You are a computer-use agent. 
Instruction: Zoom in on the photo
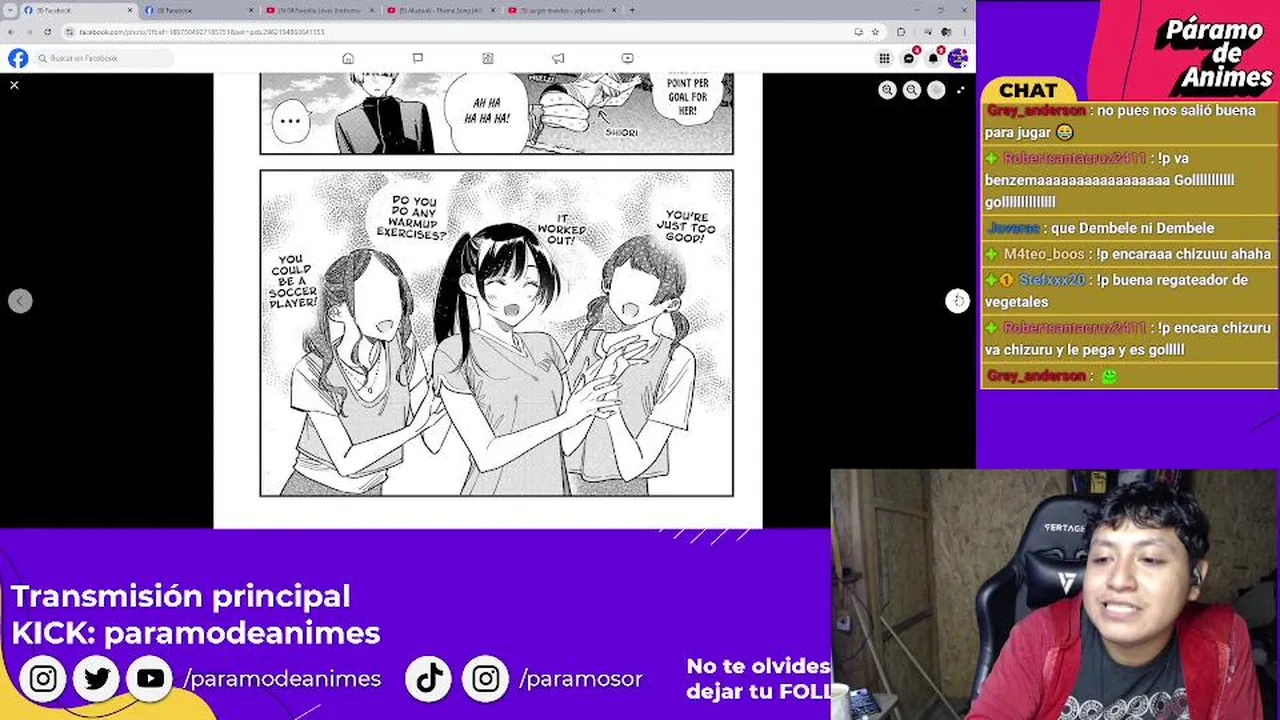click(x=887, y=90)
